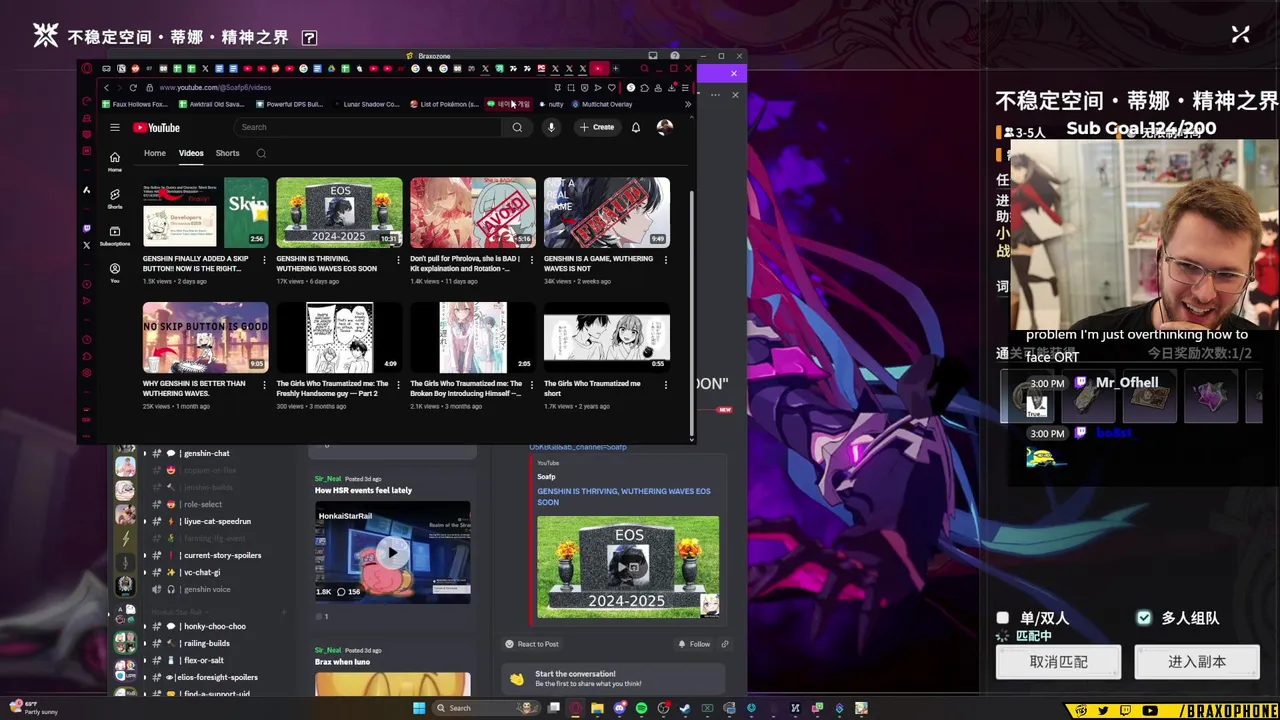Open Powerful DPS Build bookmark

pos(289,104)
